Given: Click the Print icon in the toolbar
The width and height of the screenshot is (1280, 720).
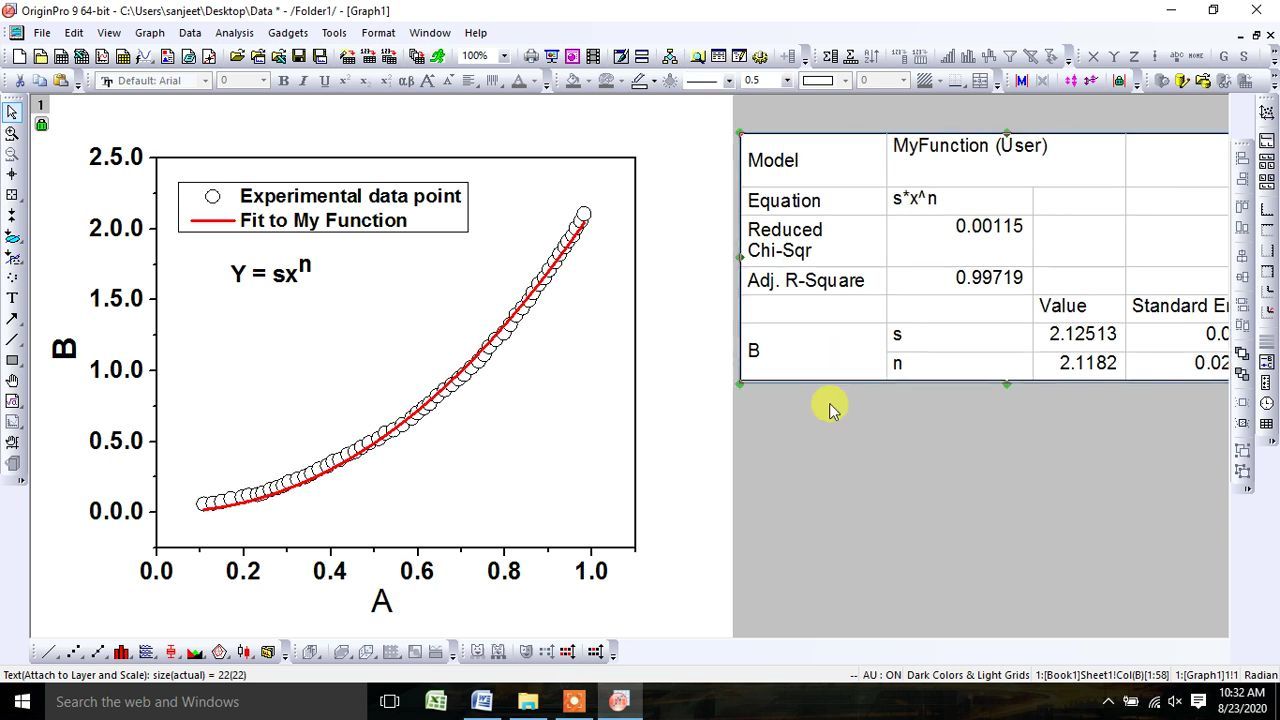Looking at the screenshot, I should 531,56.
